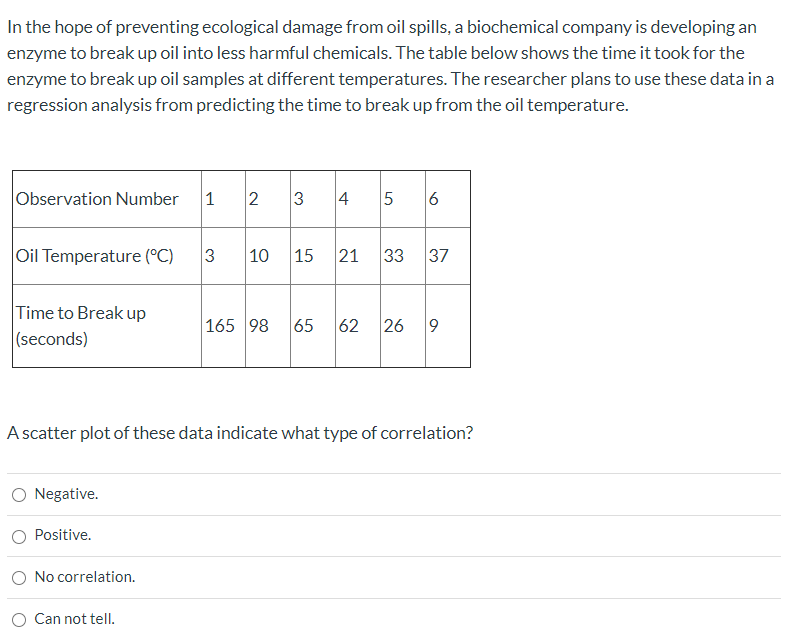Click the scatter plot correlation question text
This screenshot has width=789, height=635.
(240, 433)
